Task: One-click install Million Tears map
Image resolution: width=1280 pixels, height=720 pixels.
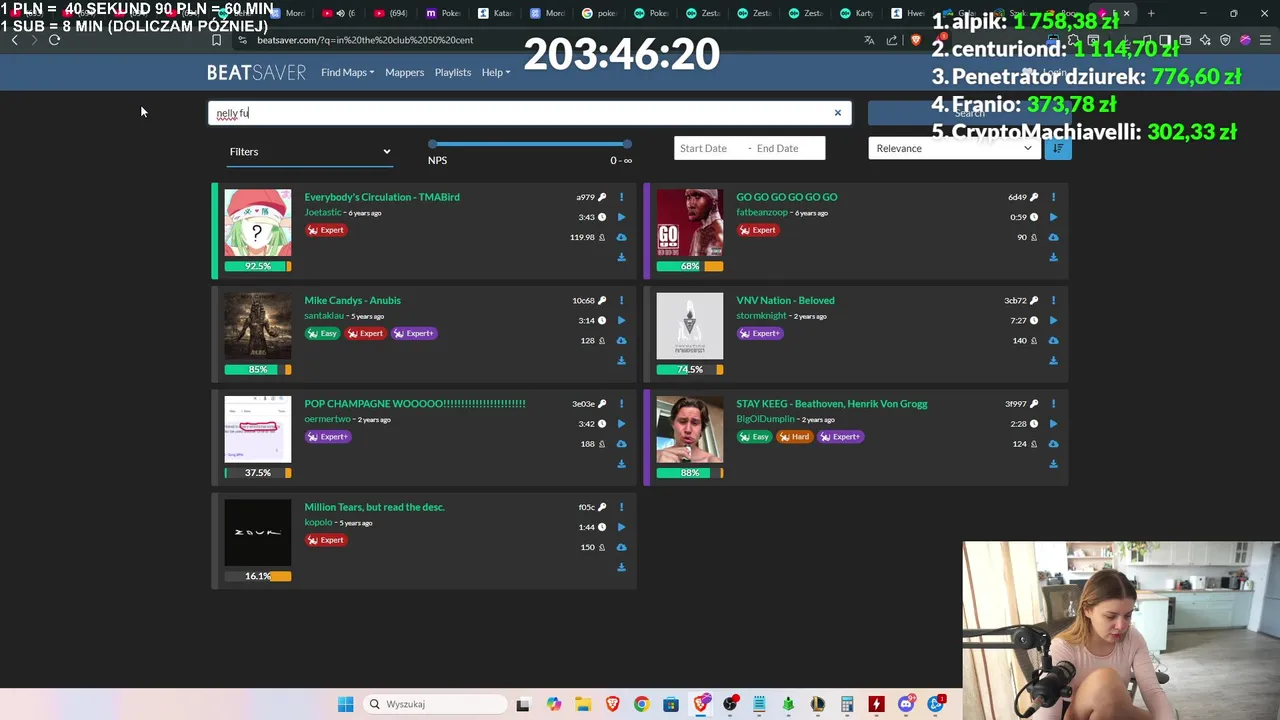Action: pyautogui.click(x=621, y=547)
